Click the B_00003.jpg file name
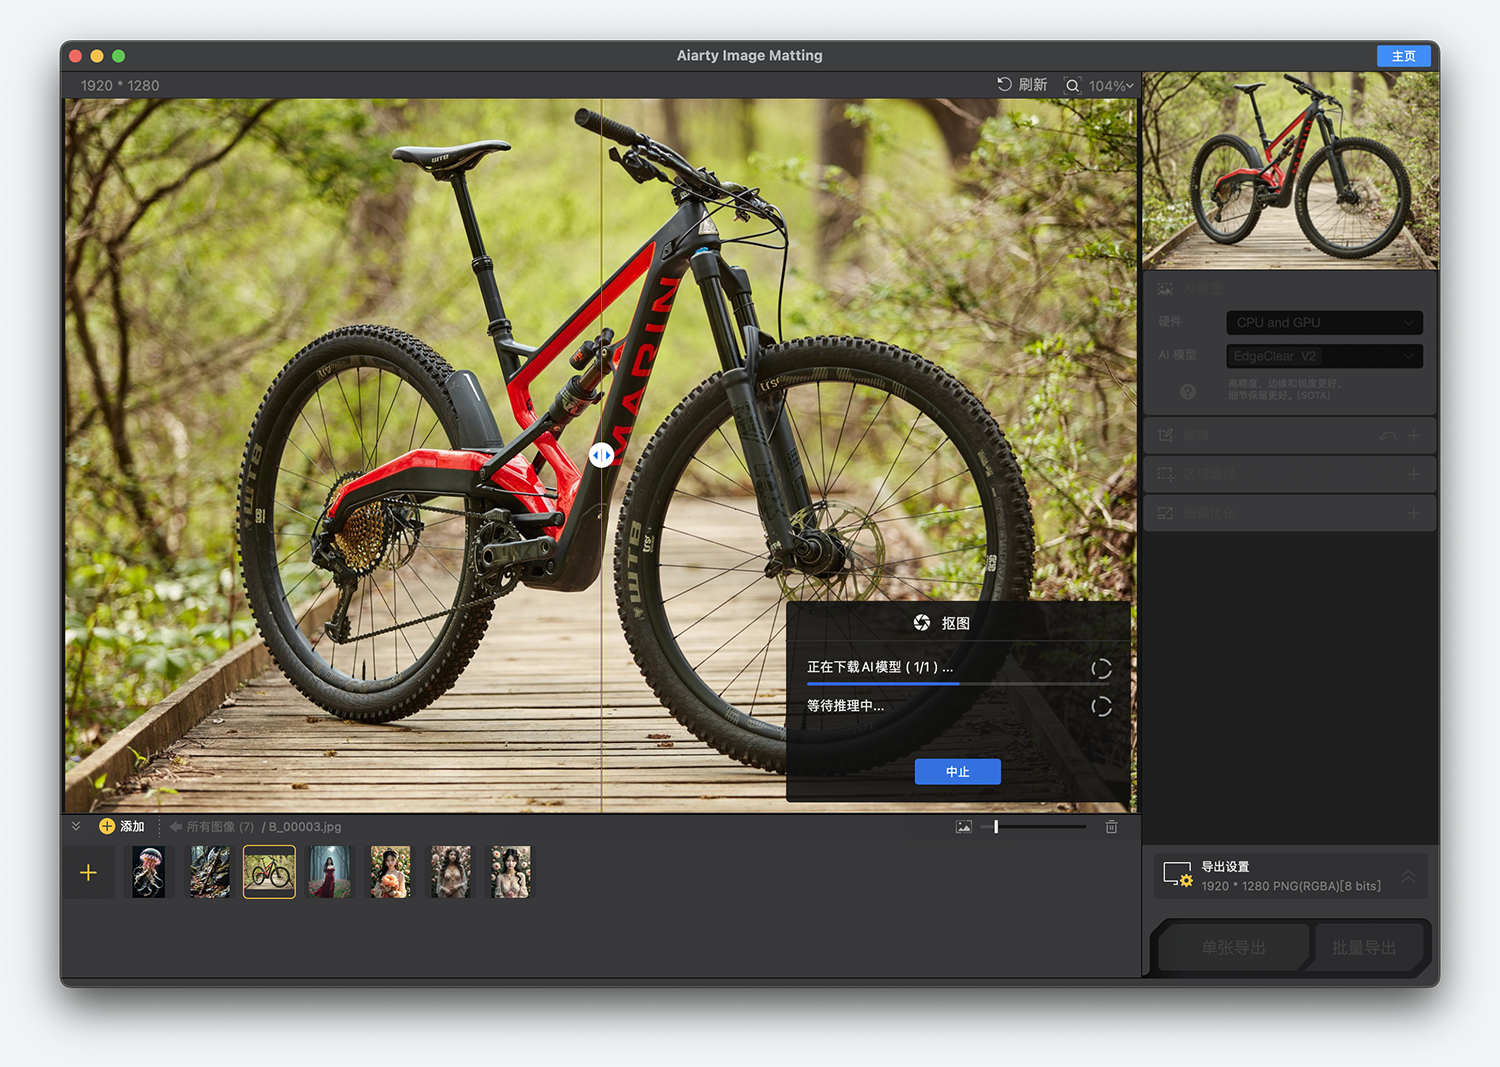 (x=305, y=827)
